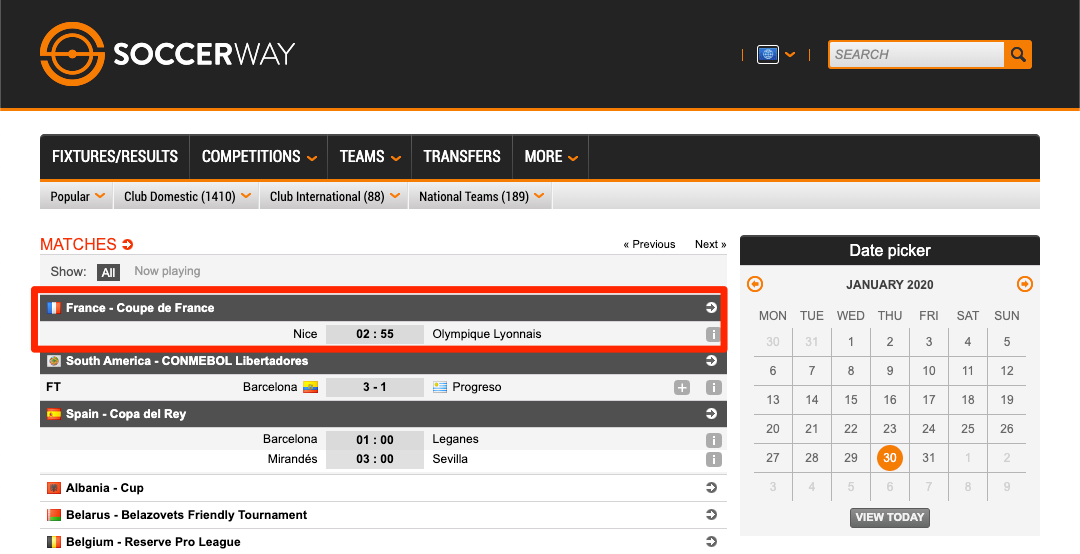Click the Progreso team name
This screenshot has width=1080, height=554.
(477, 387)
